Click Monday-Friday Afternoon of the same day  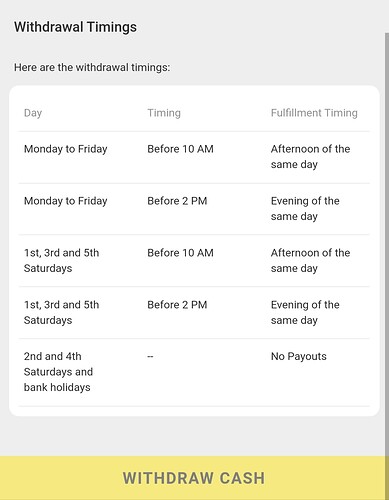[310, 157]
